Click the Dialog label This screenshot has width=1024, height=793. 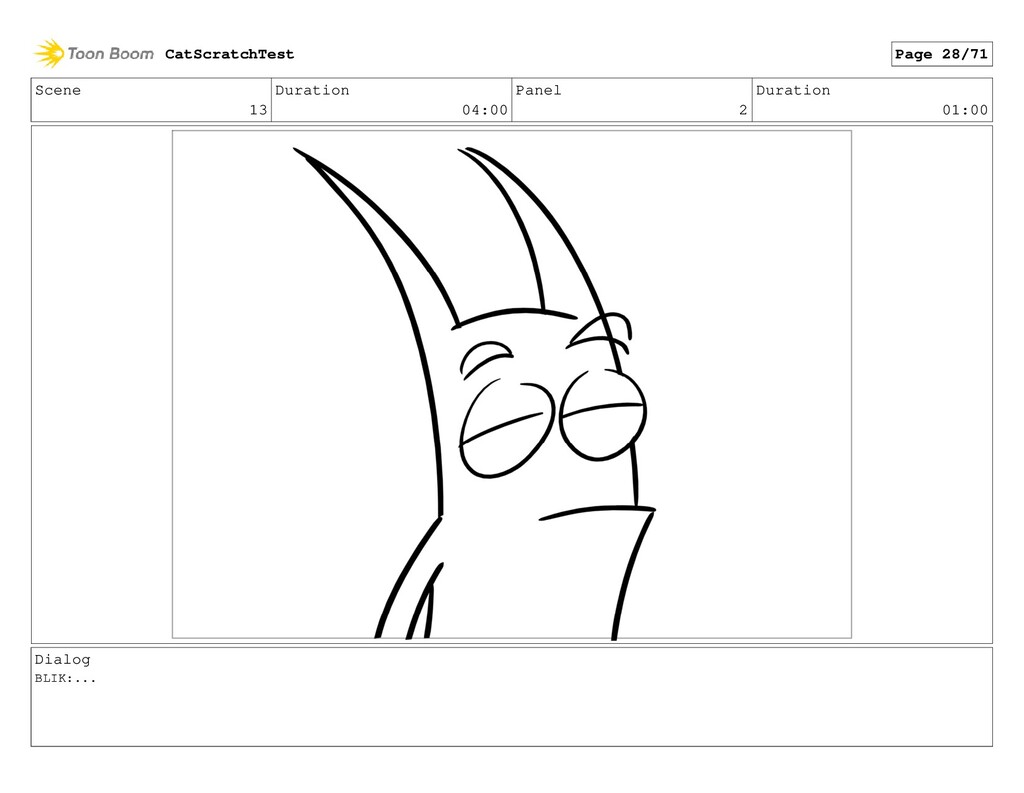pos(63,660)
